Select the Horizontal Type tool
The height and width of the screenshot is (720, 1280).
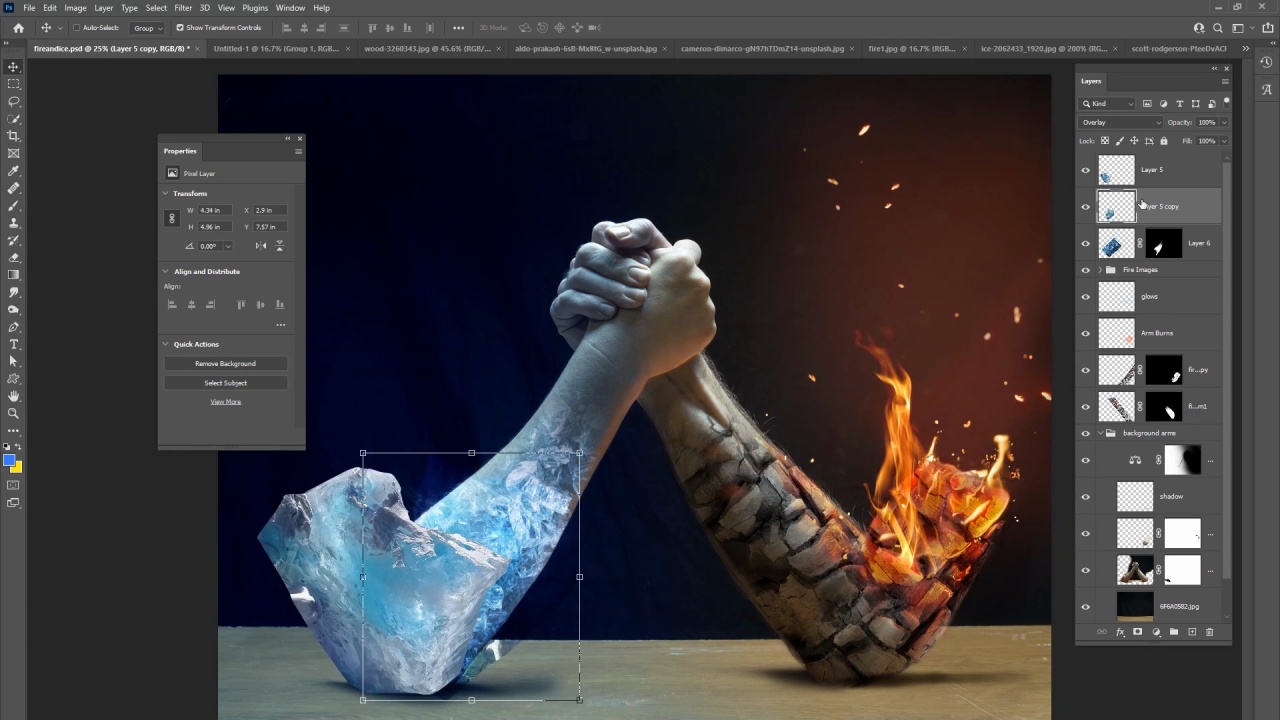[13, 344]
